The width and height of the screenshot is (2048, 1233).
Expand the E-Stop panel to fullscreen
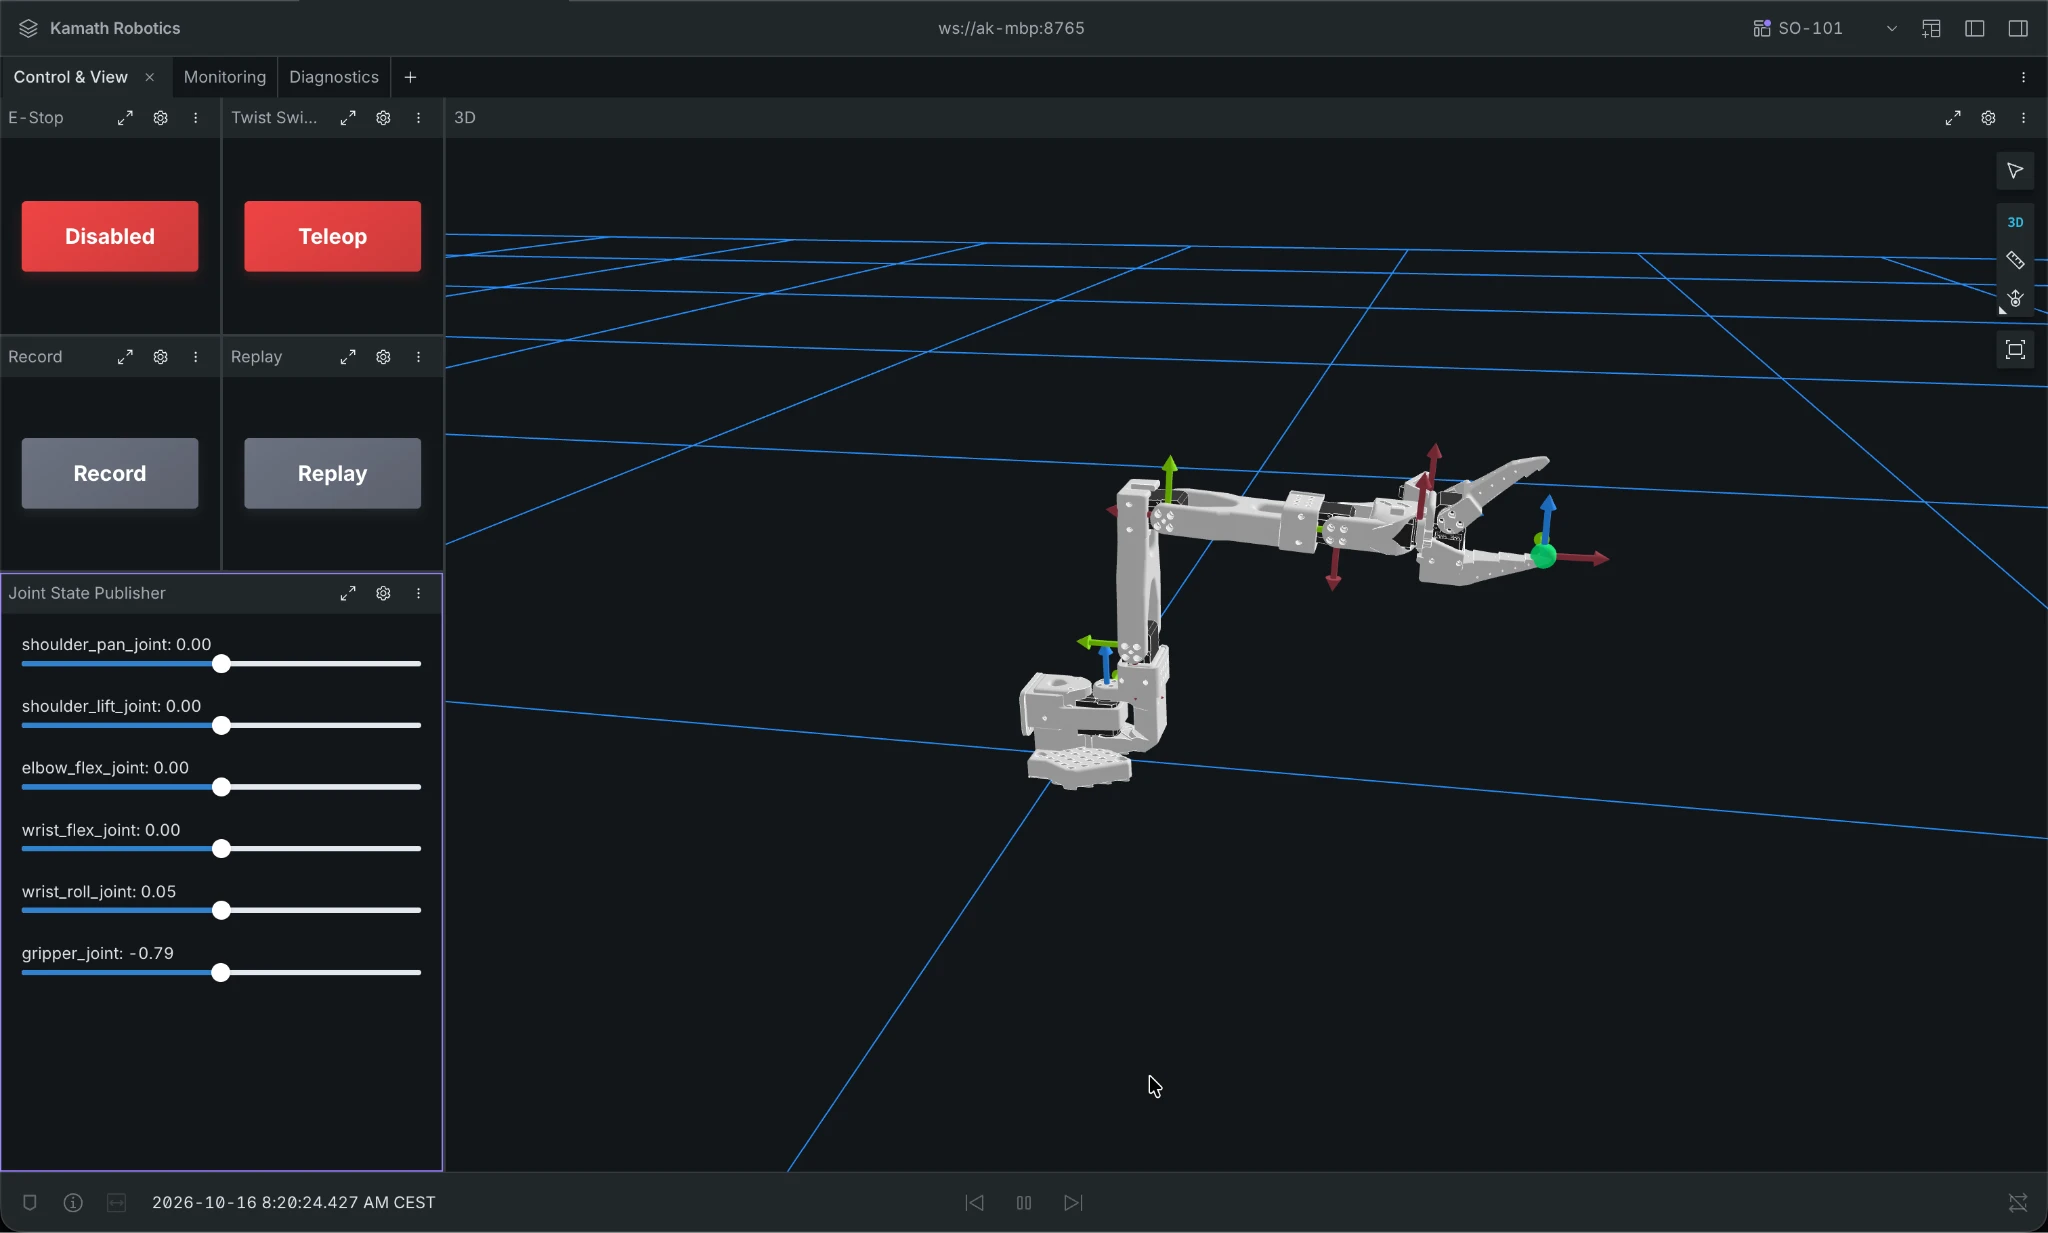click(x=125, y=118)
